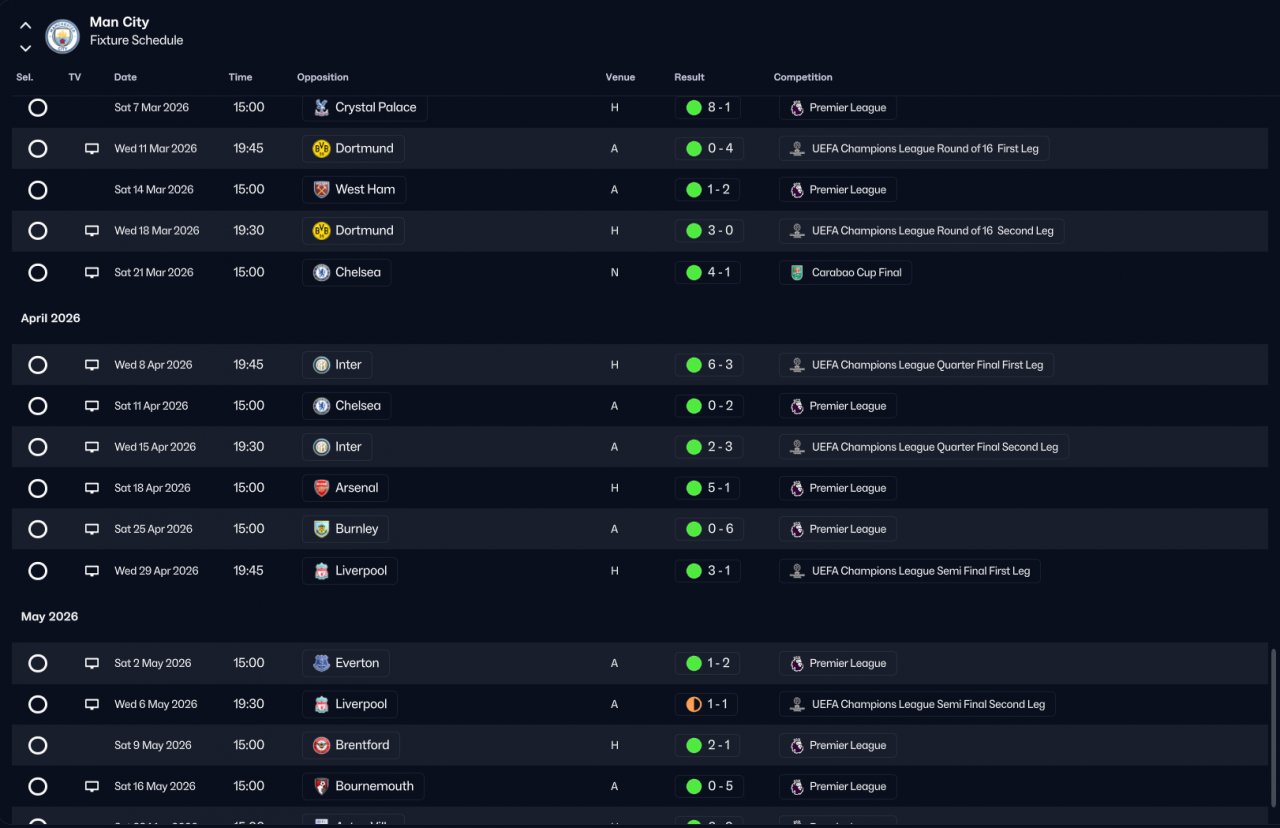Sort fixtures by Time column header
Screen dimensions: 1280x828
240,77
